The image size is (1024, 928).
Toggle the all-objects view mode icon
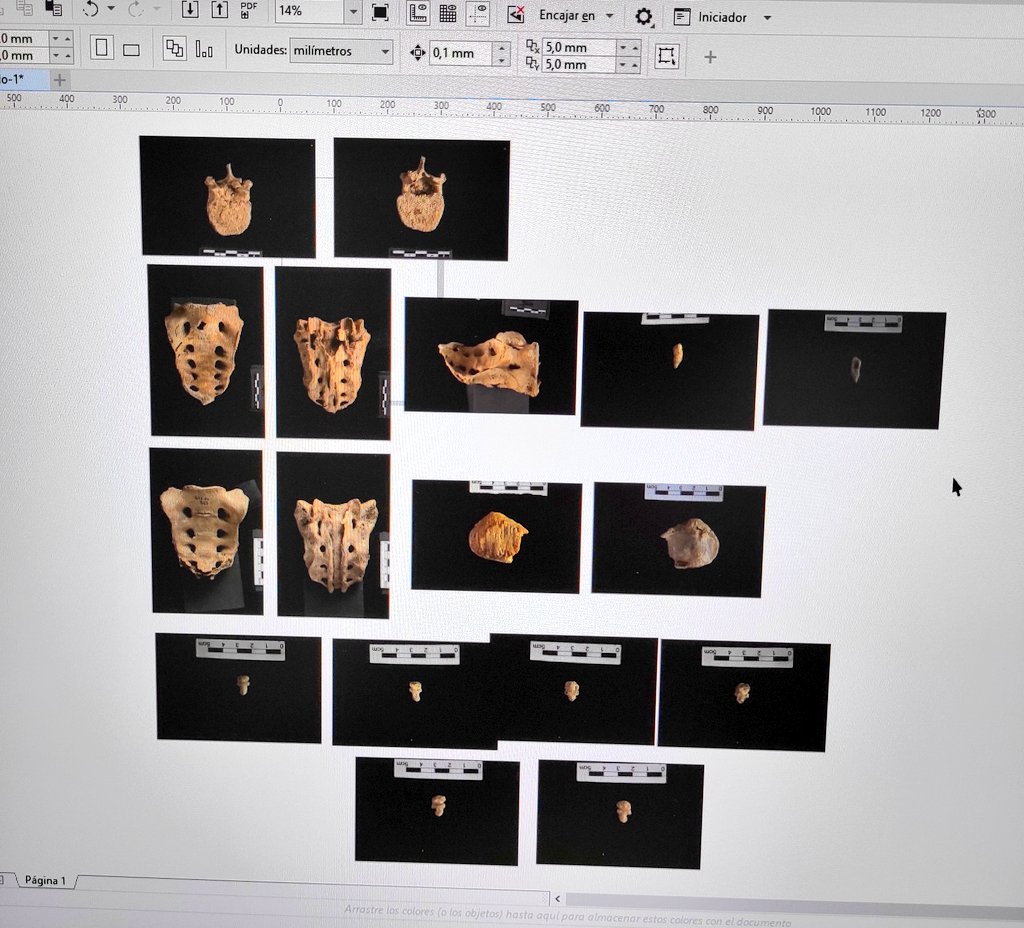coord(173,50)
